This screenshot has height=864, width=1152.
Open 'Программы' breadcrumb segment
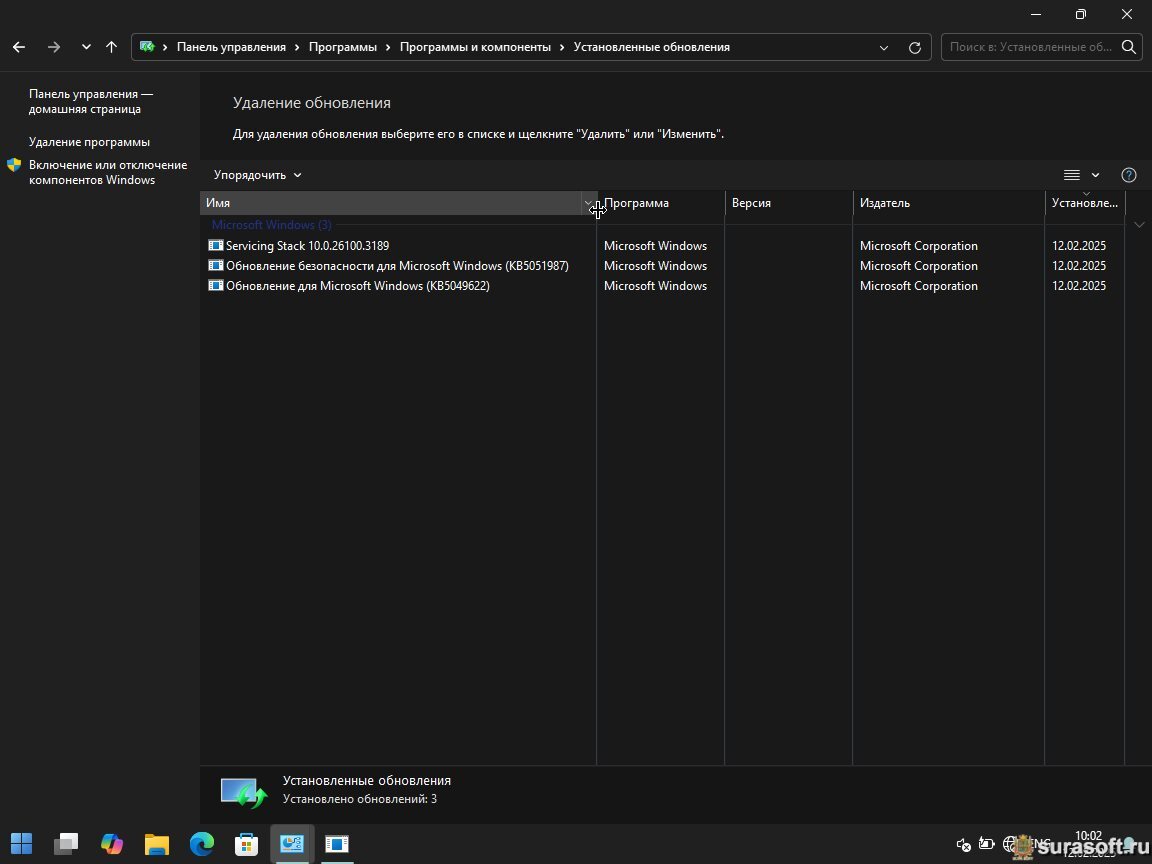pyautogui.click(x=342, y=47)
